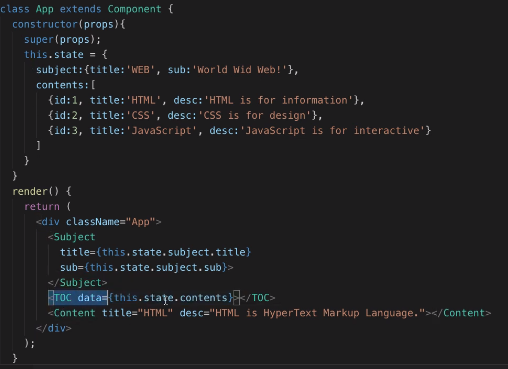The width and height of the screenshot is (508, 369).
Task: Click the 'render' method name
Action: 30,191
